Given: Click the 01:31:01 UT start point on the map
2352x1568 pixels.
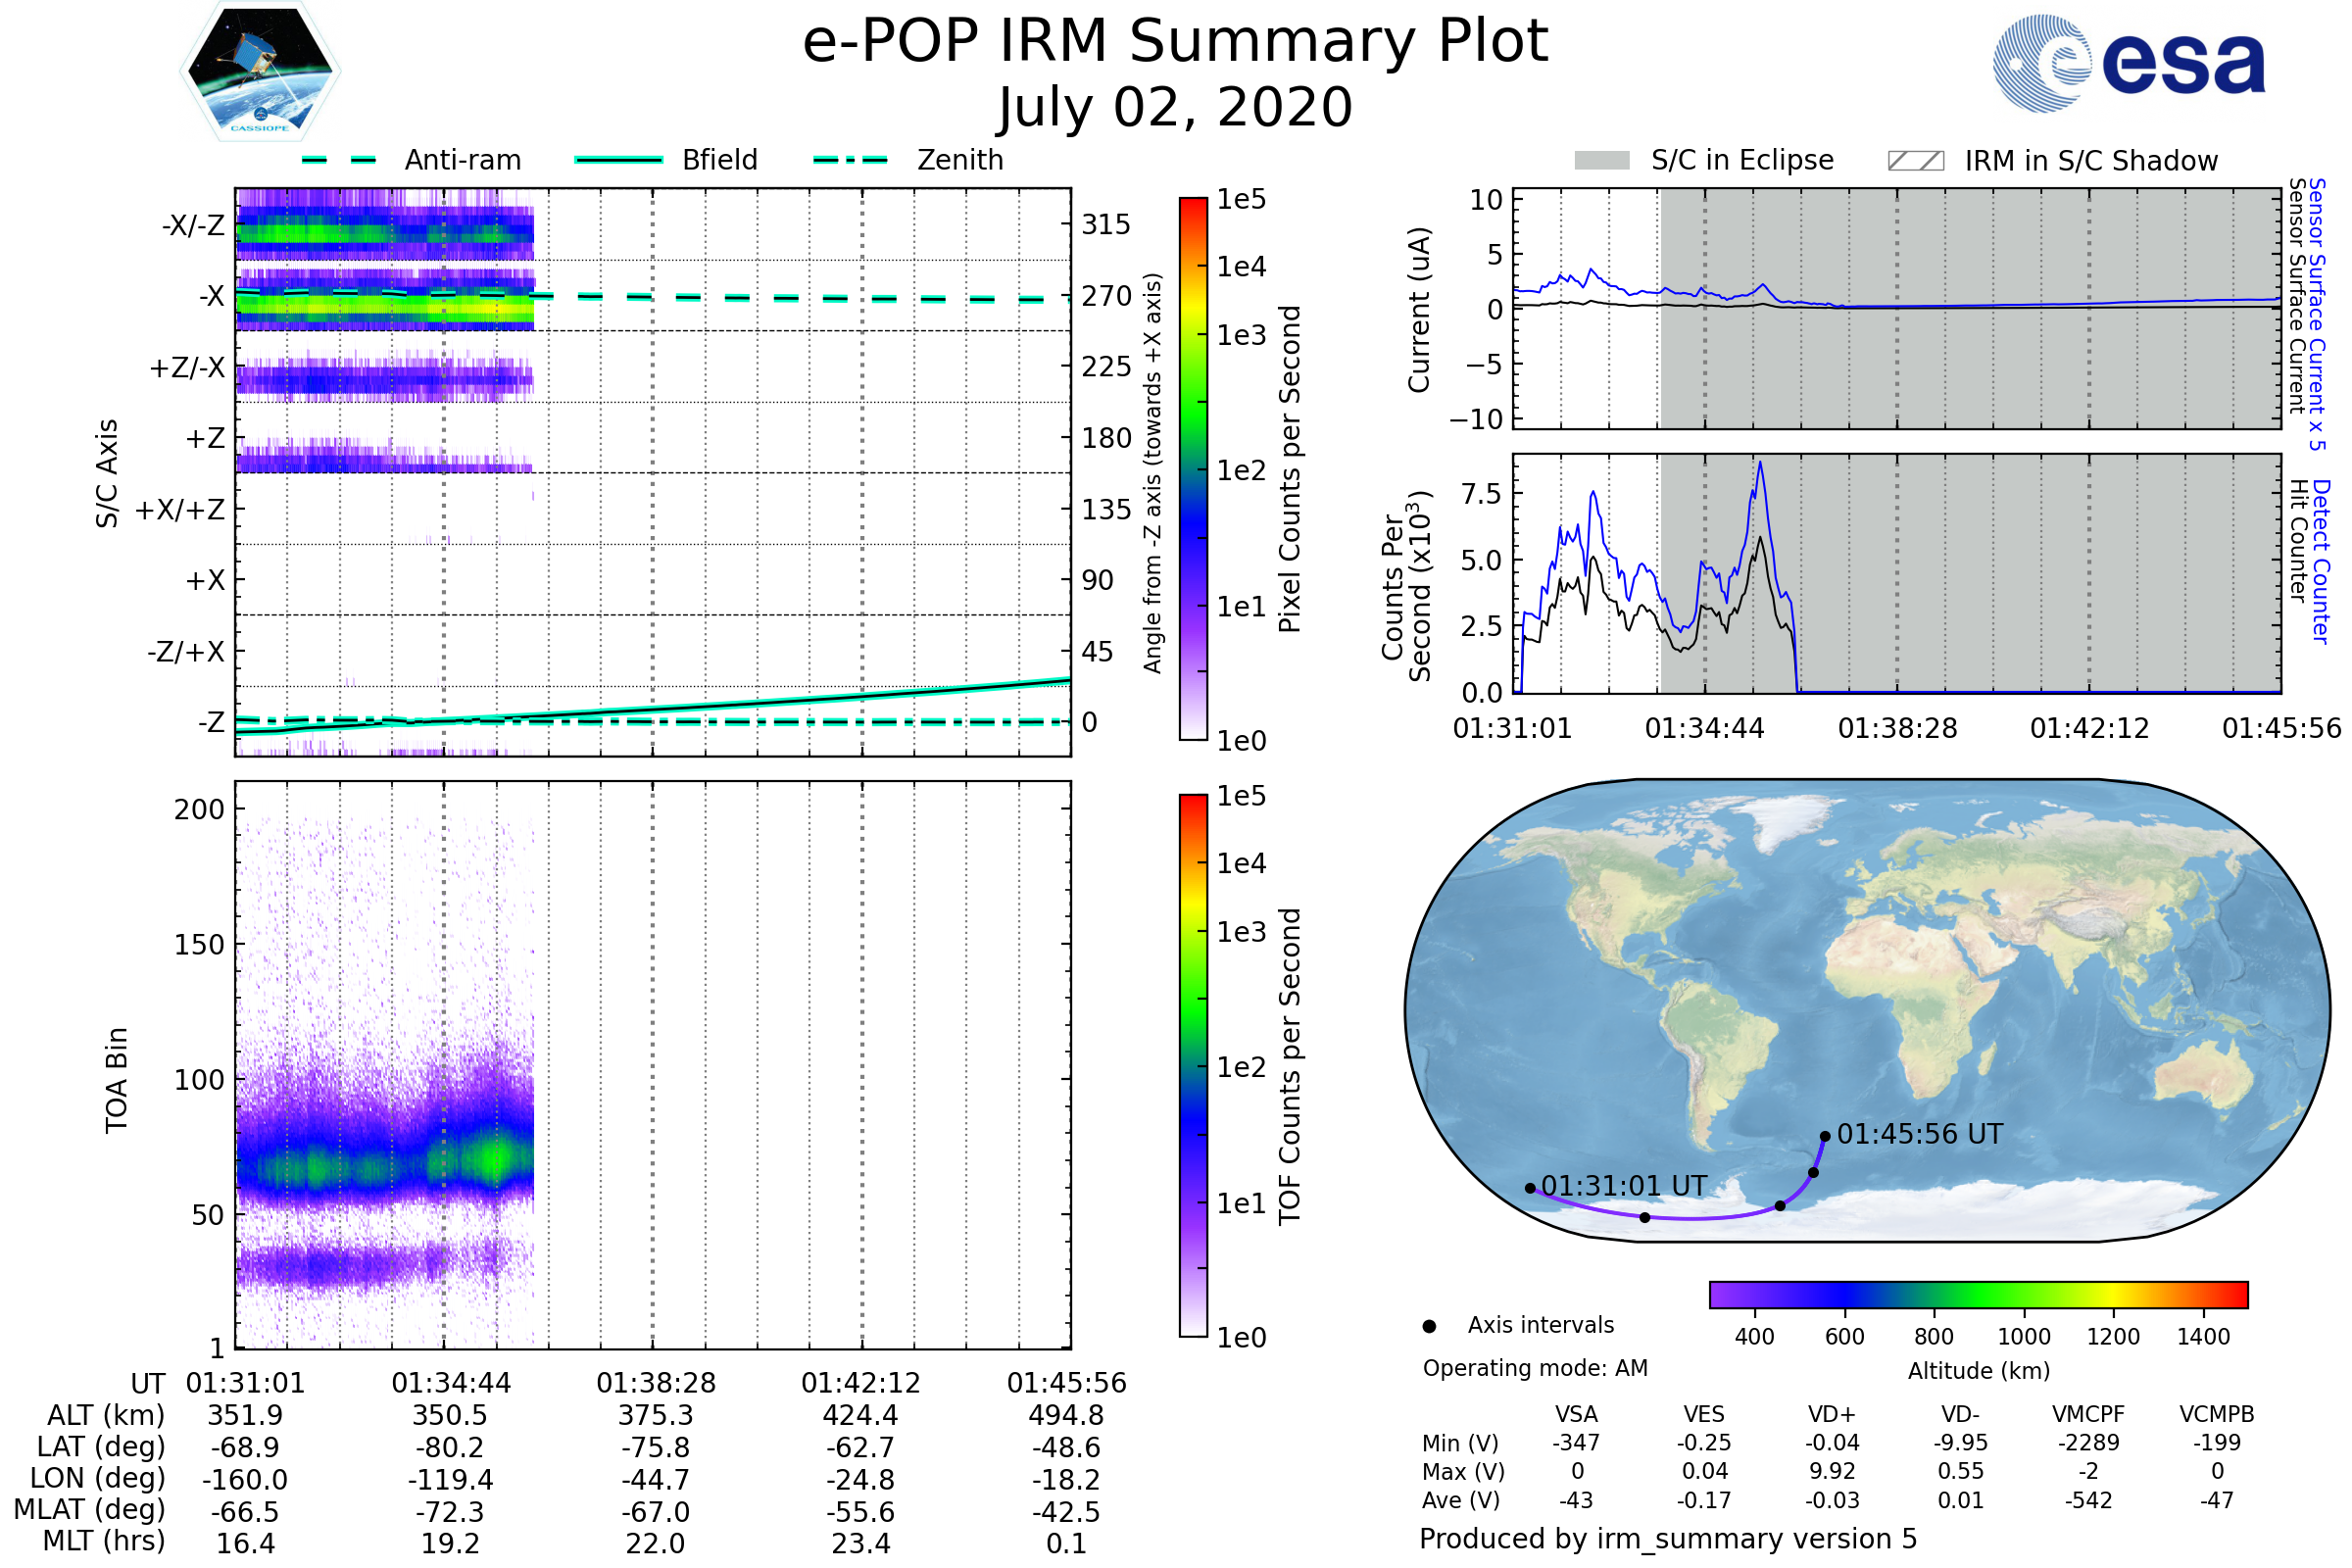Looking at the screenshot, I should tap(1530, 1189).
